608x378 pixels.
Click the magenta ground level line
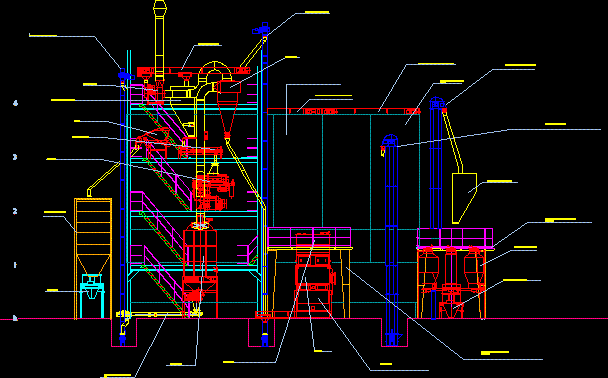point(304,319)
